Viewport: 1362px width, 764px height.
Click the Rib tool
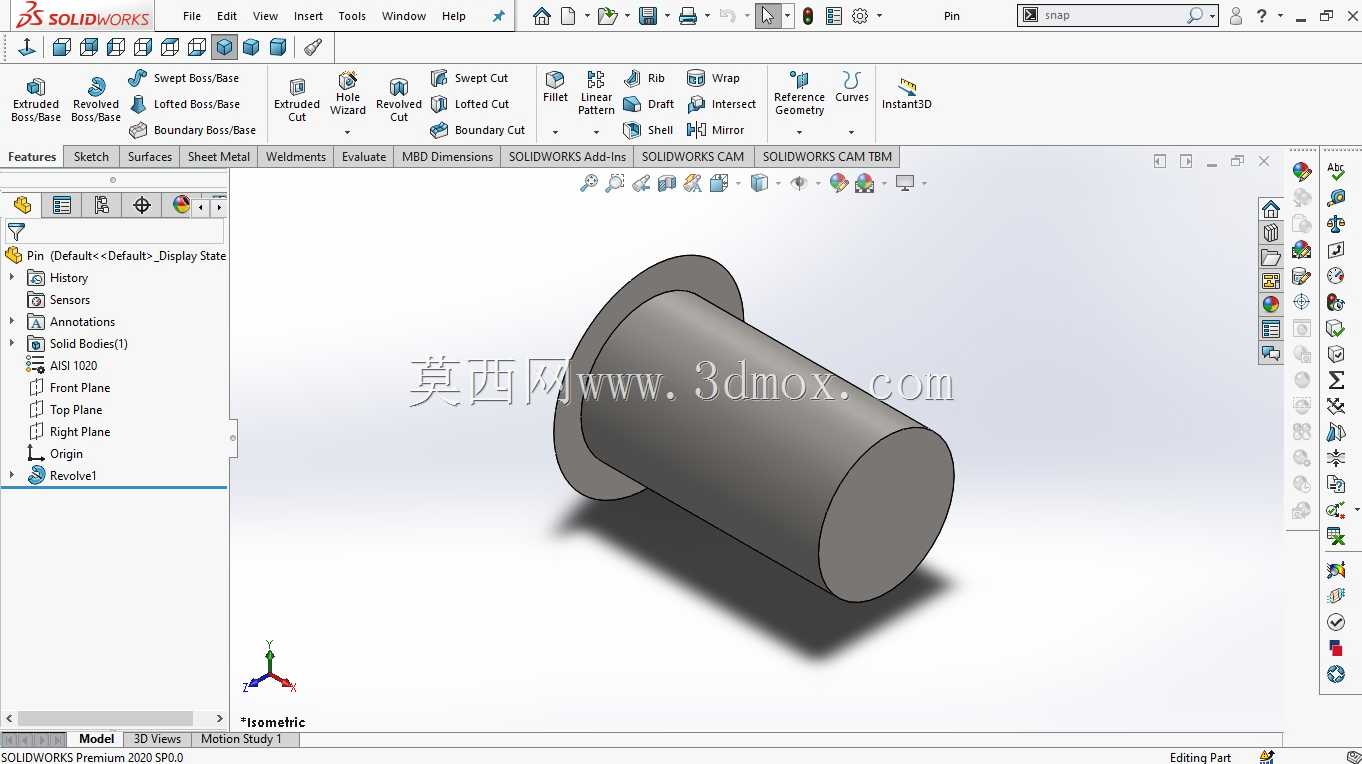[x=644, y=78]
